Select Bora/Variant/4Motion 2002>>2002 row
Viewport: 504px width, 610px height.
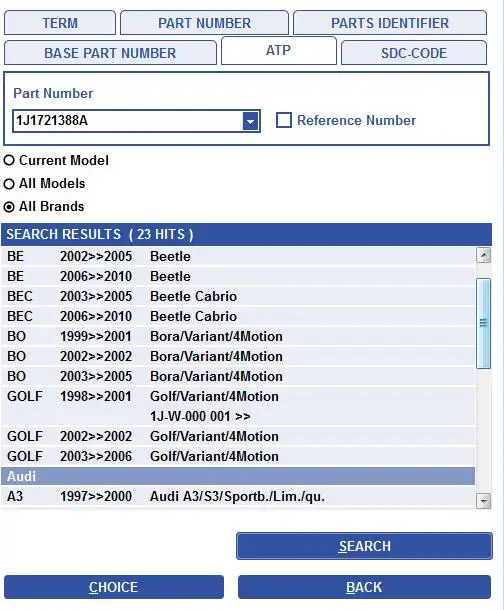[238, 356]
